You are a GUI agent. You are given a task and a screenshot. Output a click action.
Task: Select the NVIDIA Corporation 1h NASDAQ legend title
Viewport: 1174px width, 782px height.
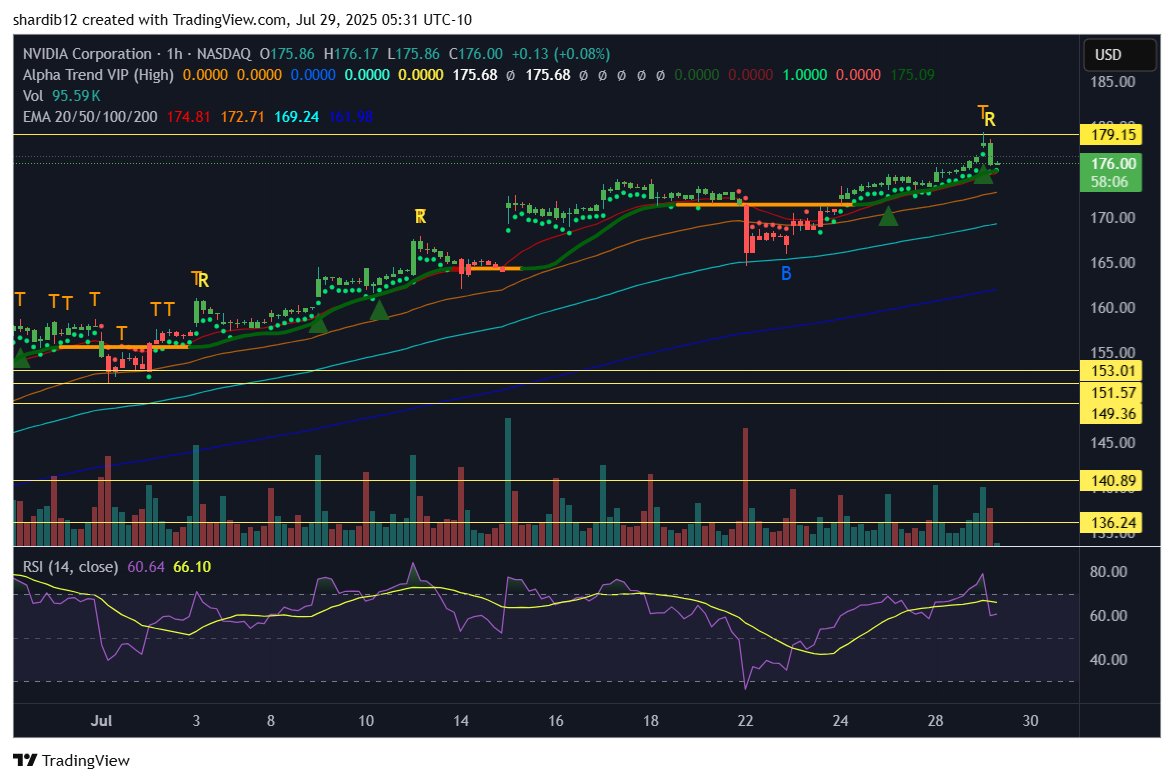click(x=136, y=54)
